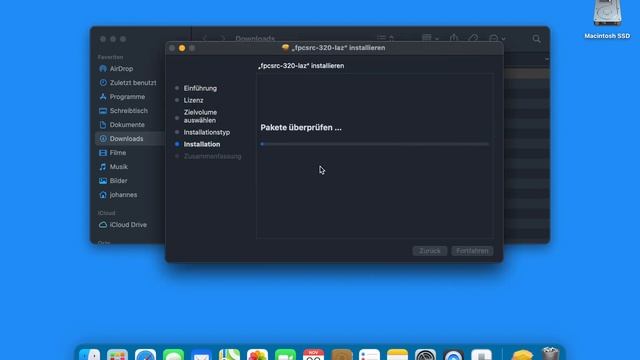Open Mail from the Dock
This screenshot has width=640, height=360.
[x=201, y=354]
